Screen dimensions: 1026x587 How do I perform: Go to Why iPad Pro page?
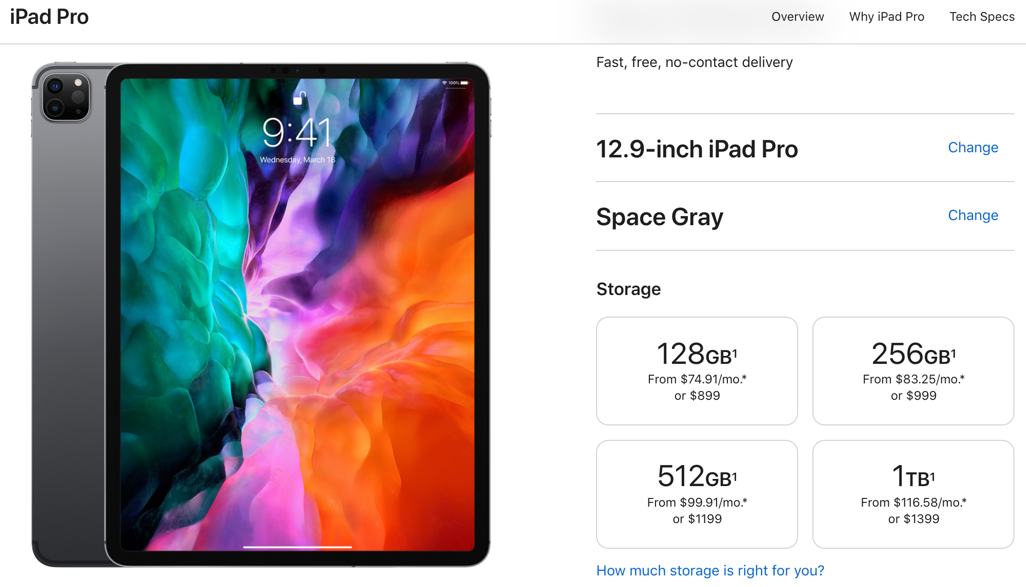coord(887,17)
